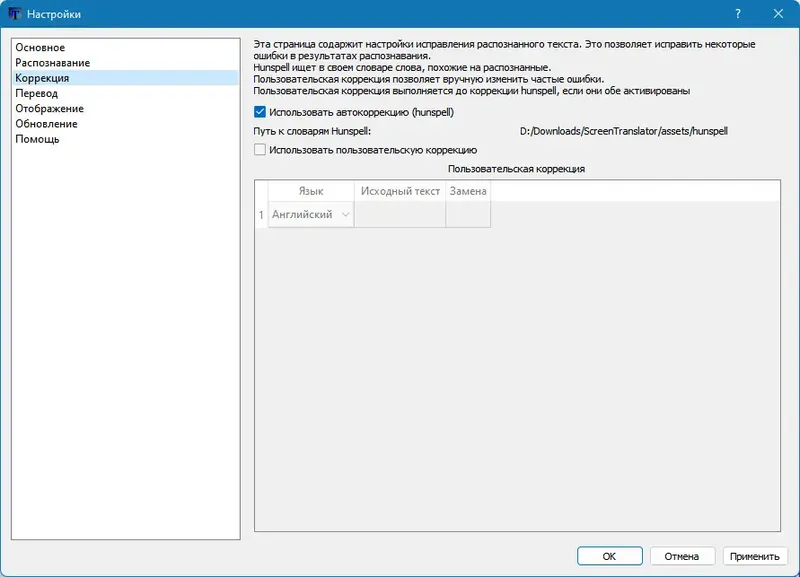
Task: Open the Перевод settings page
Action: (x=125, y=93)
